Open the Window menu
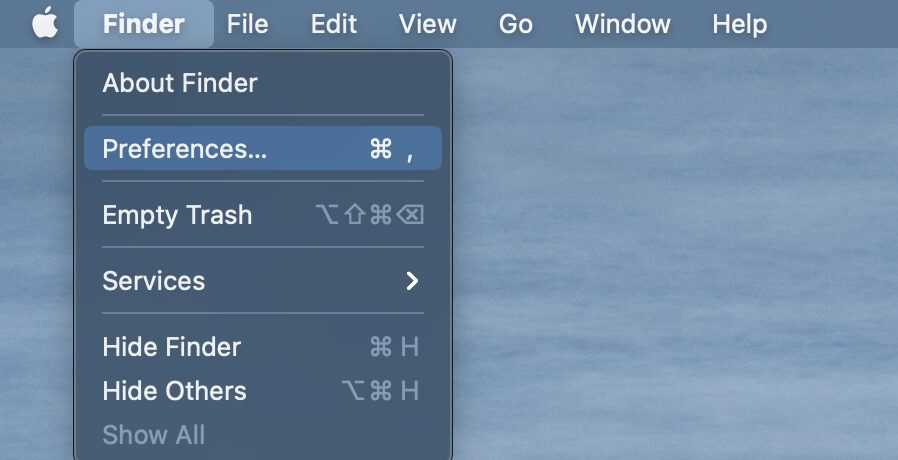Image resolution: width=898 pixels, height=460 pixels. (x=623, y=23)
